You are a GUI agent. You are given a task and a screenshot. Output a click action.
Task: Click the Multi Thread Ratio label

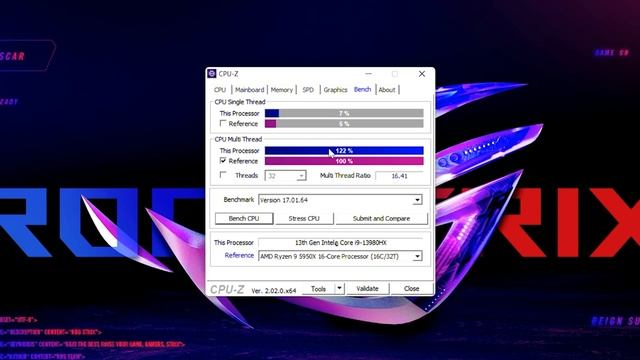tap(345, 176)
